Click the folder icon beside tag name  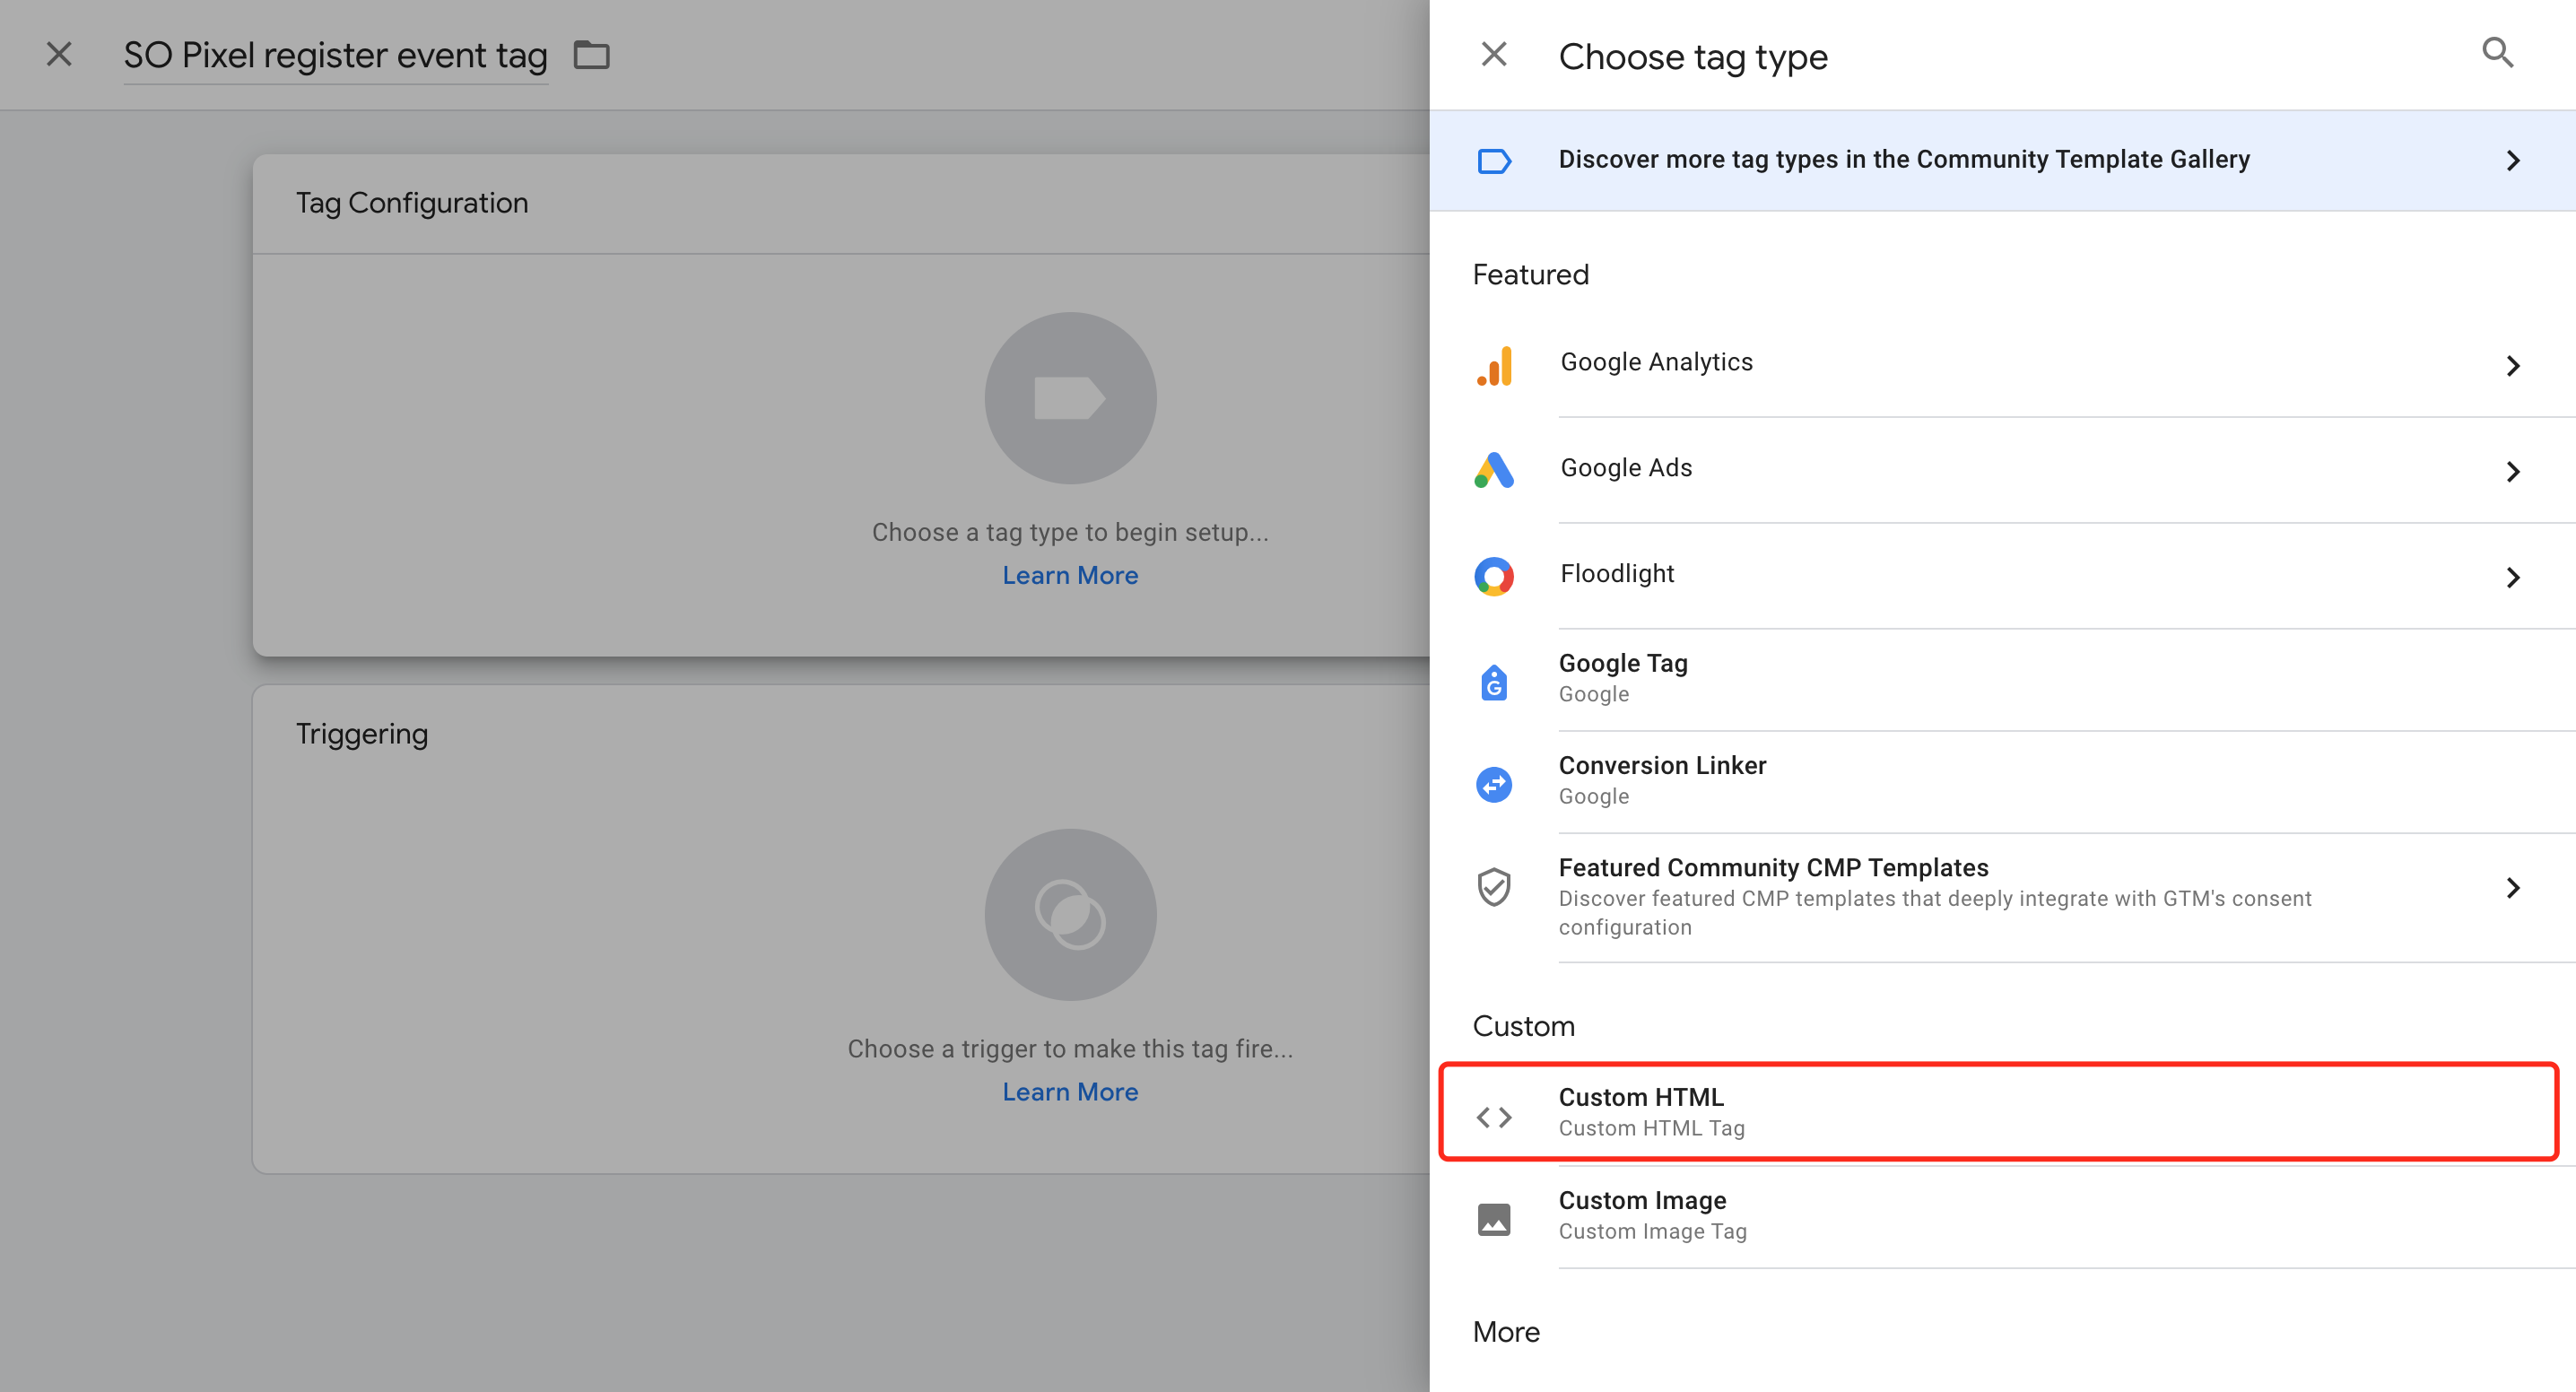click(591, 55)
